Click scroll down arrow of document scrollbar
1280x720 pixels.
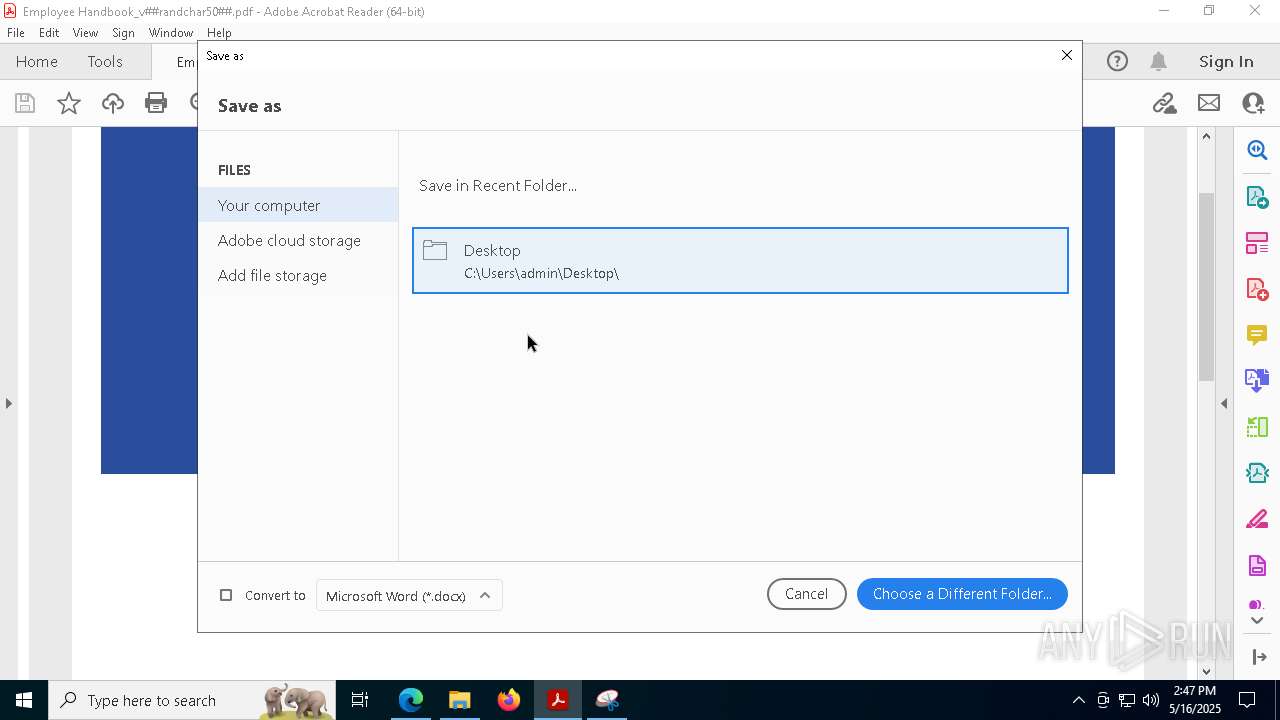point(1207,671)
